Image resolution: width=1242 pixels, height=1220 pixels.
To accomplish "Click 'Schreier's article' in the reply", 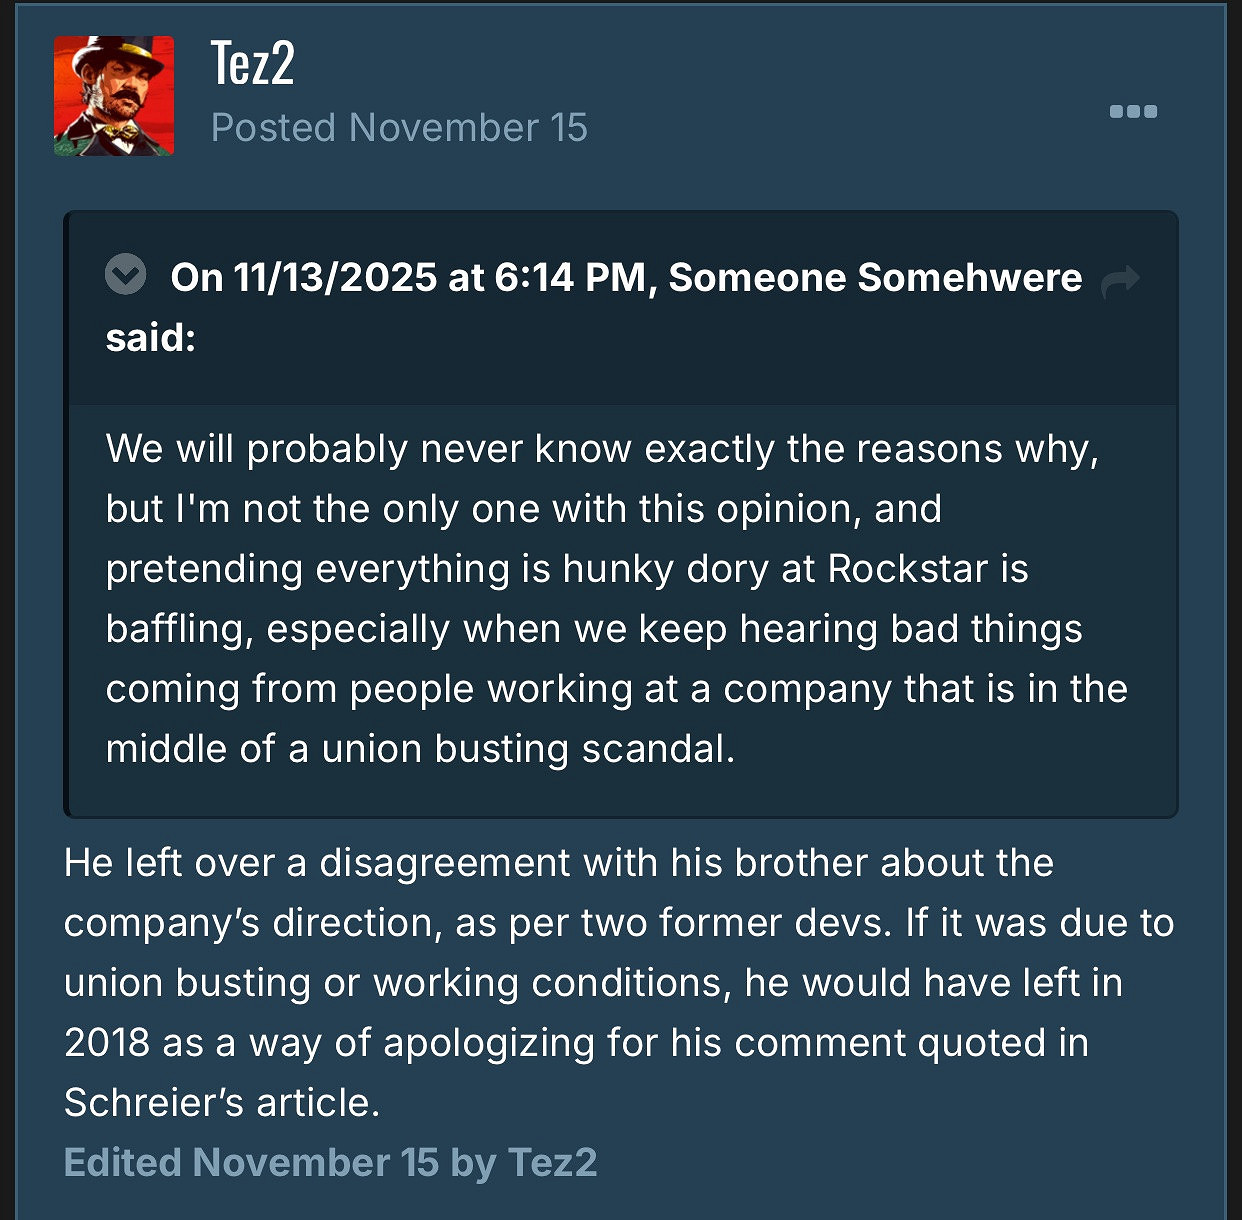I will click(221, 1103).
